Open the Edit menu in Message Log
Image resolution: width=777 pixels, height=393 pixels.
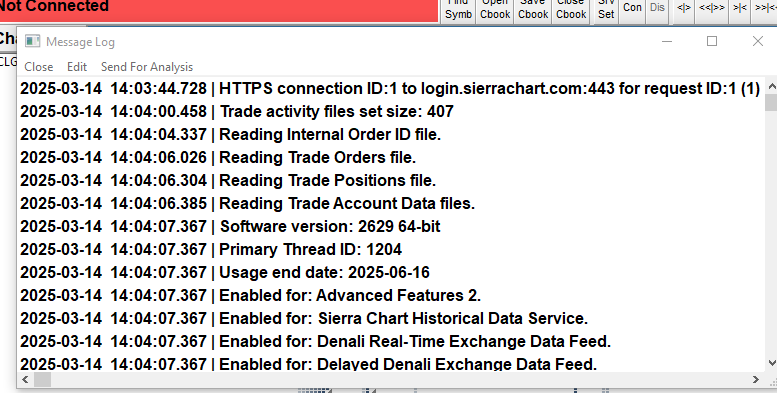tap(77, 67)
